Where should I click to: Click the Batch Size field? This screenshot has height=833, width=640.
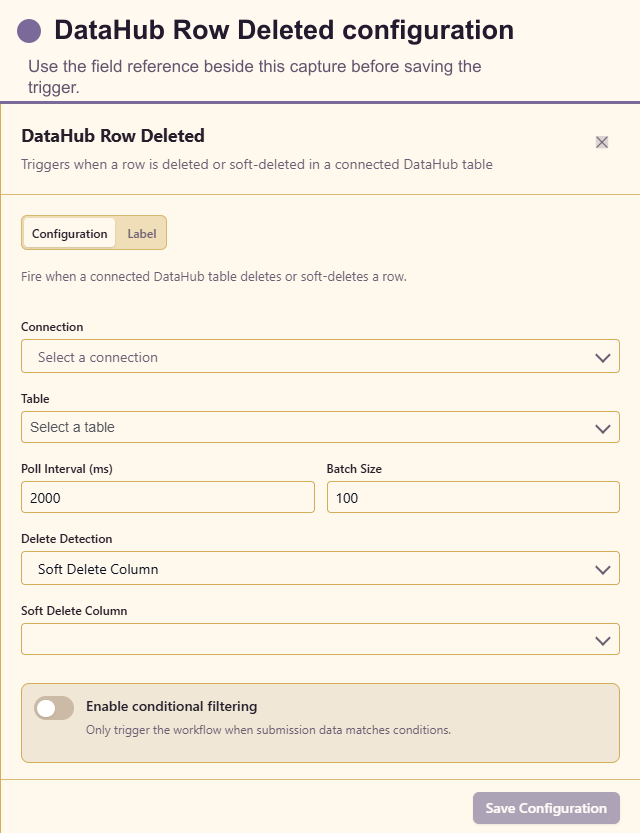click(473, 497)
